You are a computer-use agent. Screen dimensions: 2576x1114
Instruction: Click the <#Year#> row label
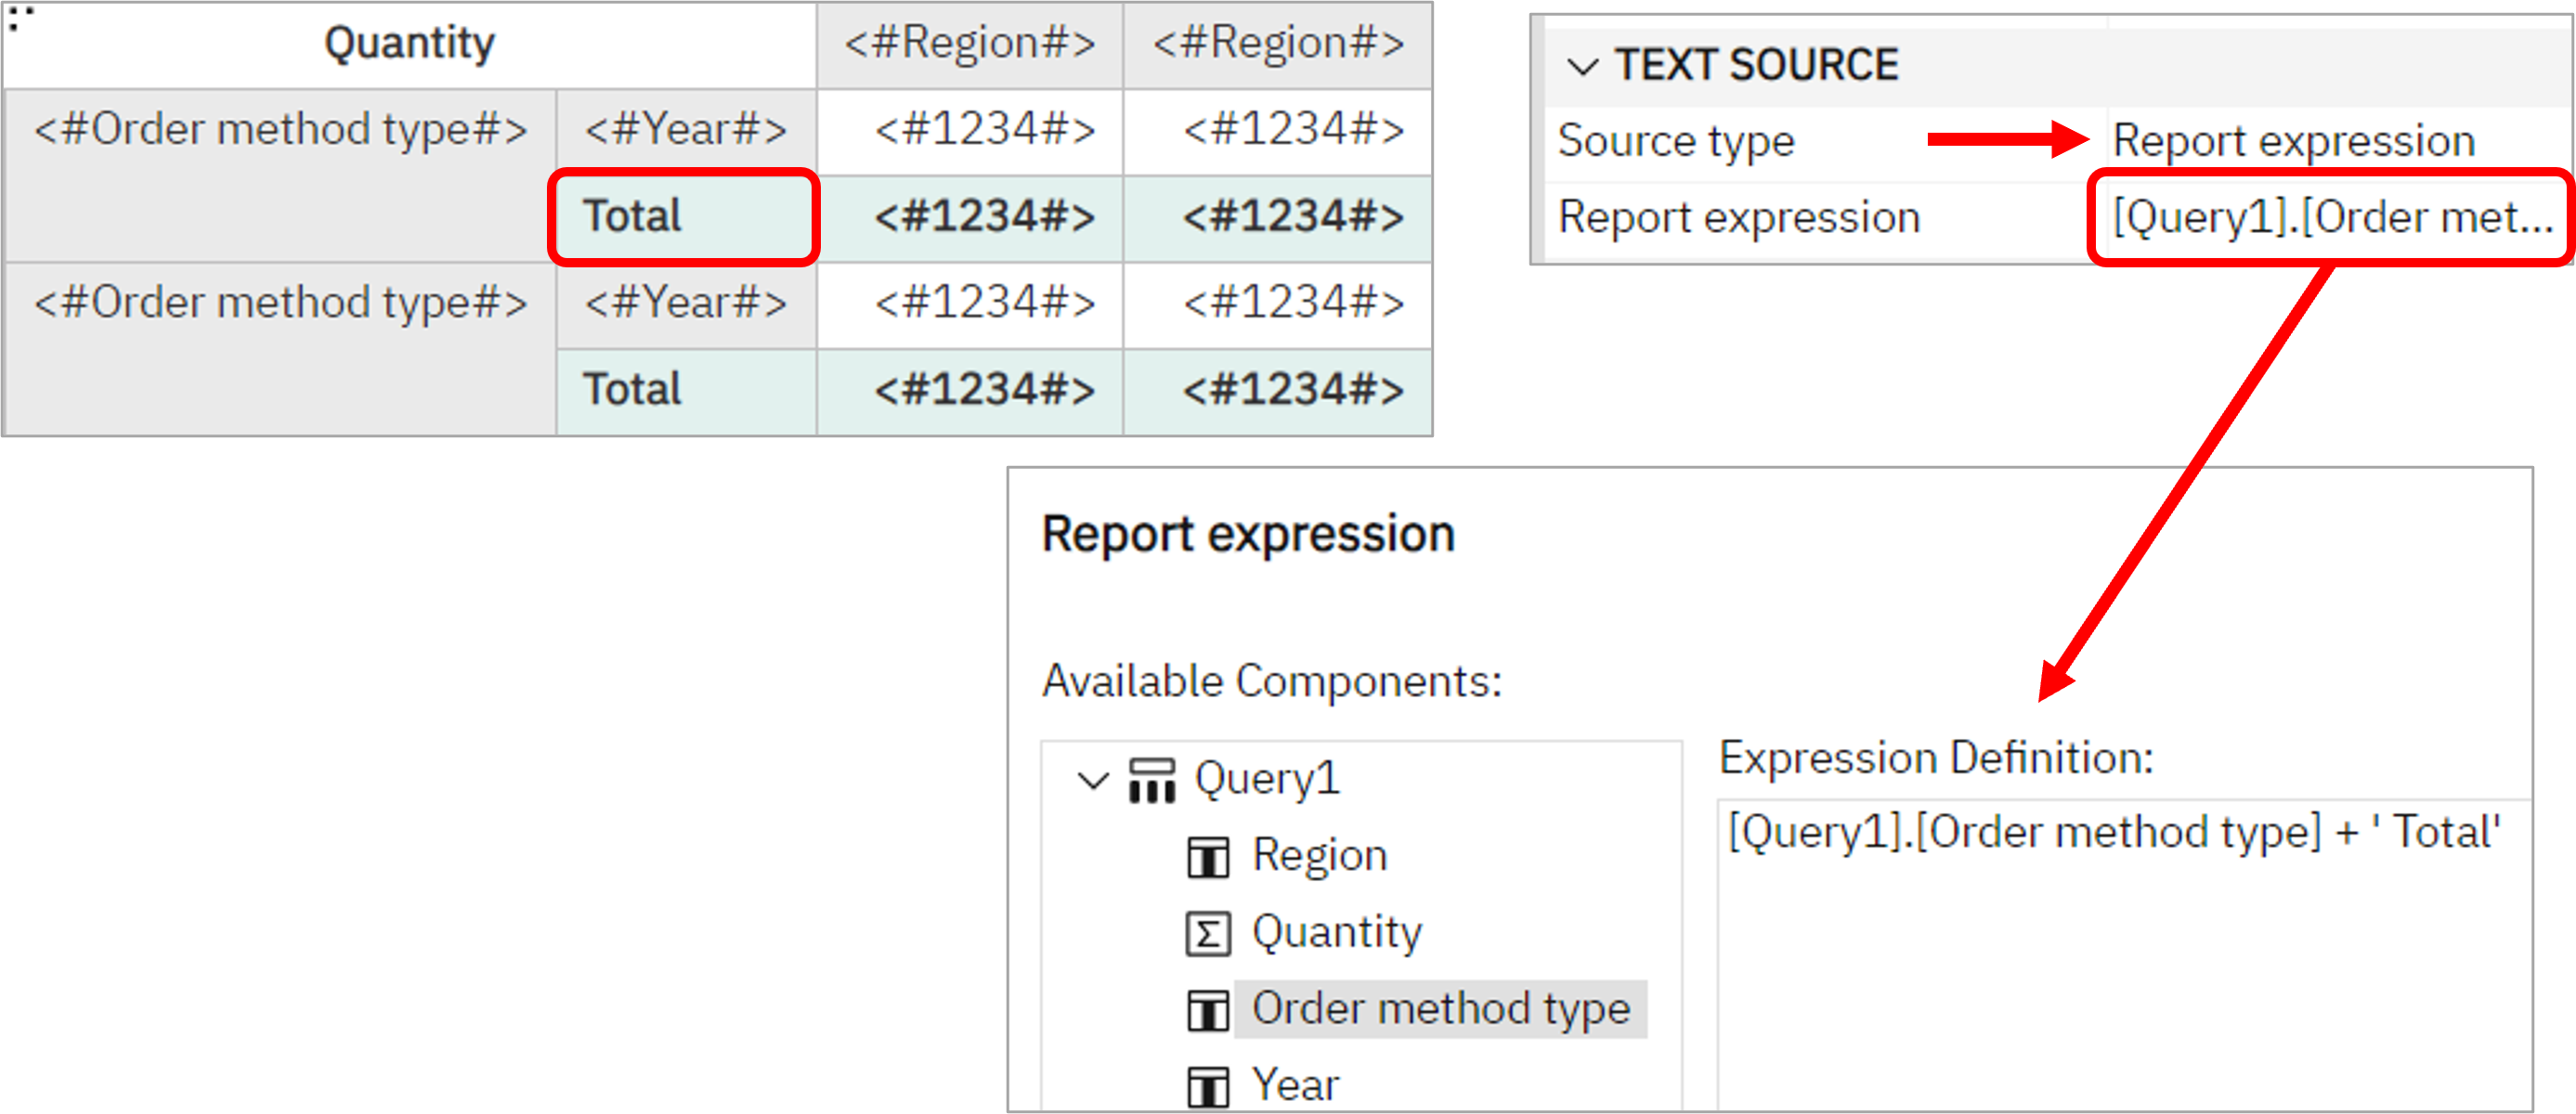pos(685,128)
